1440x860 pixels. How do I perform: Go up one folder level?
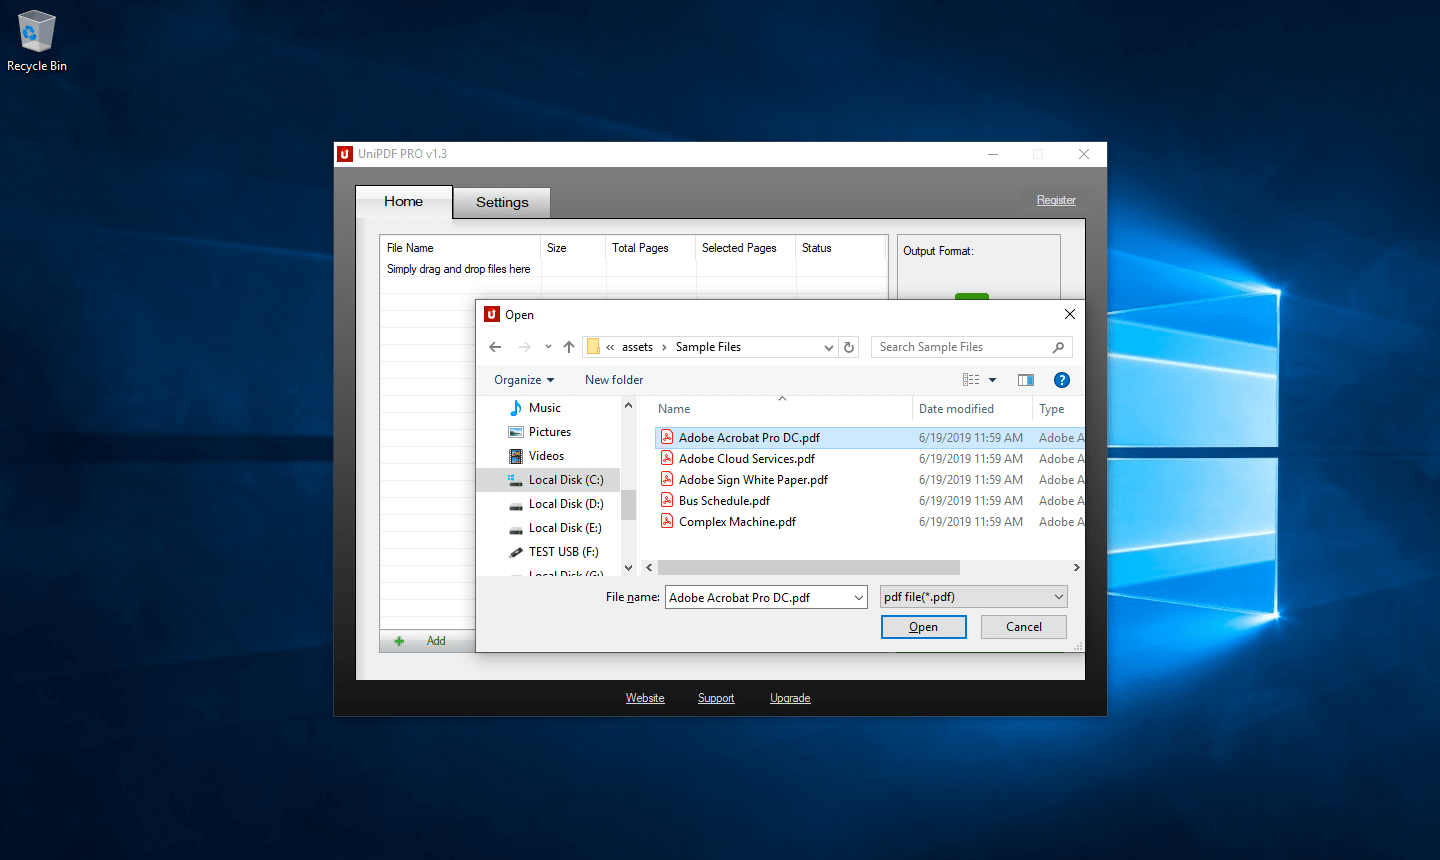tap(569, 347)
